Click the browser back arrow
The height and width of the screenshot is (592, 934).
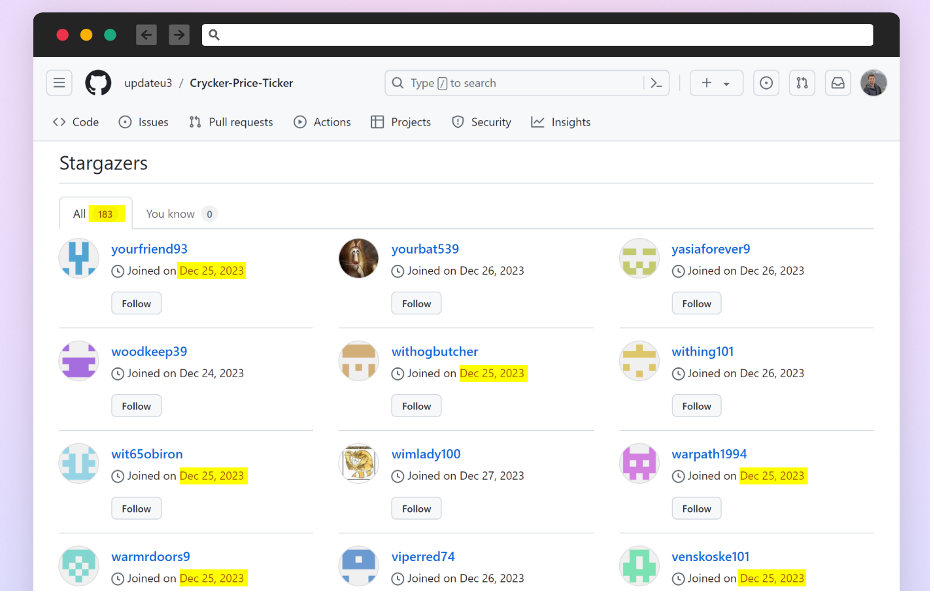click(146, 35)
